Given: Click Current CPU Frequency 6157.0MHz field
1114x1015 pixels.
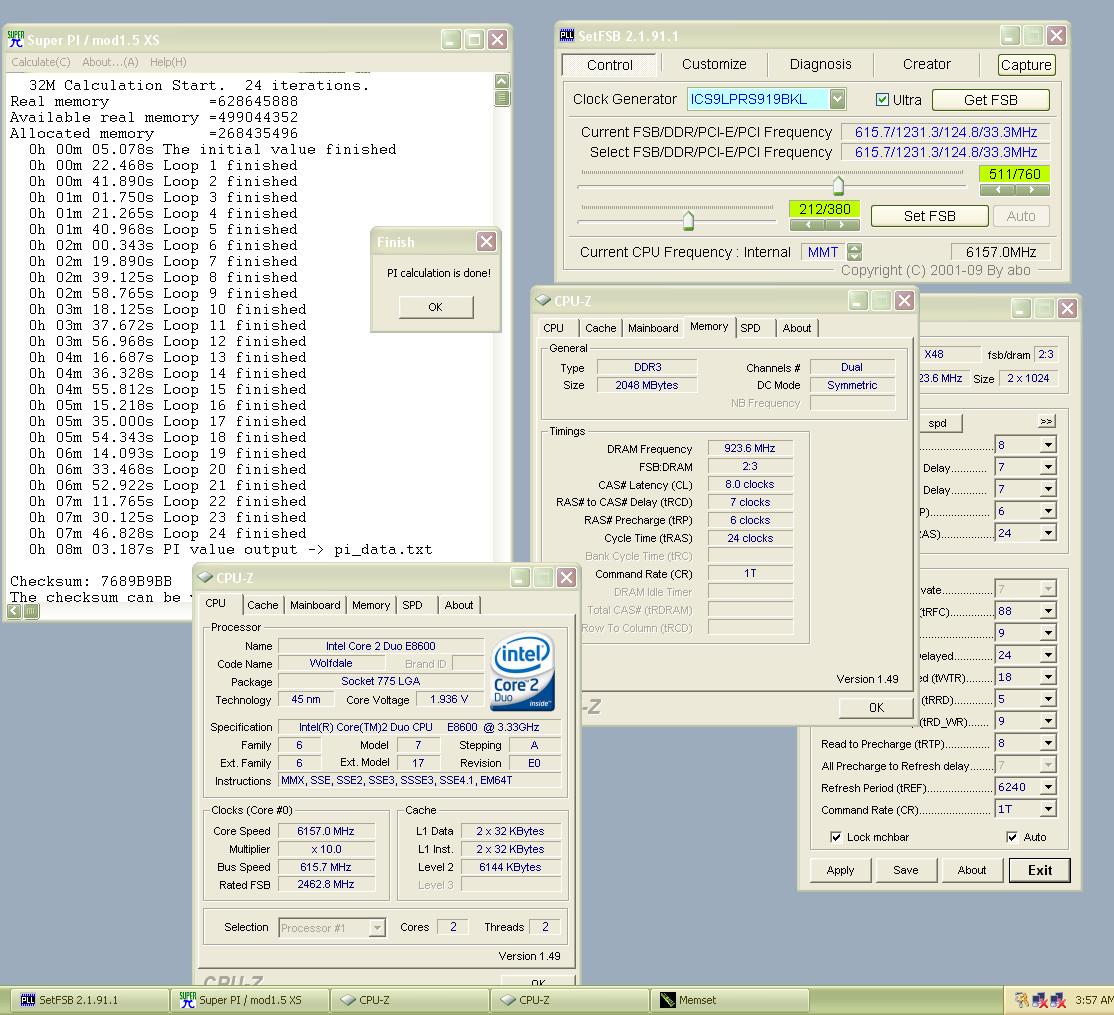Looking at the screenshot, I should tap(1000, 252).
